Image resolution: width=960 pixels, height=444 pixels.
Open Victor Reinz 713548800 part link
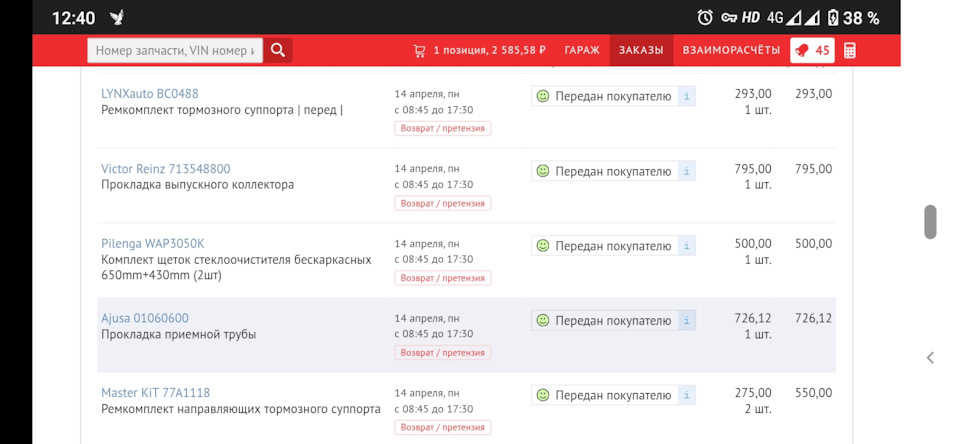[165, 168]
